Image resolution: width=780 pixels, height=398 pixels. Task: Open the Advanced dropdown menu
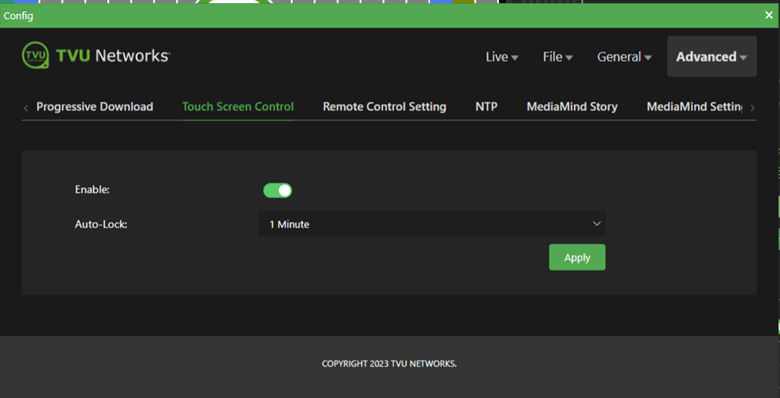point(711,57)
